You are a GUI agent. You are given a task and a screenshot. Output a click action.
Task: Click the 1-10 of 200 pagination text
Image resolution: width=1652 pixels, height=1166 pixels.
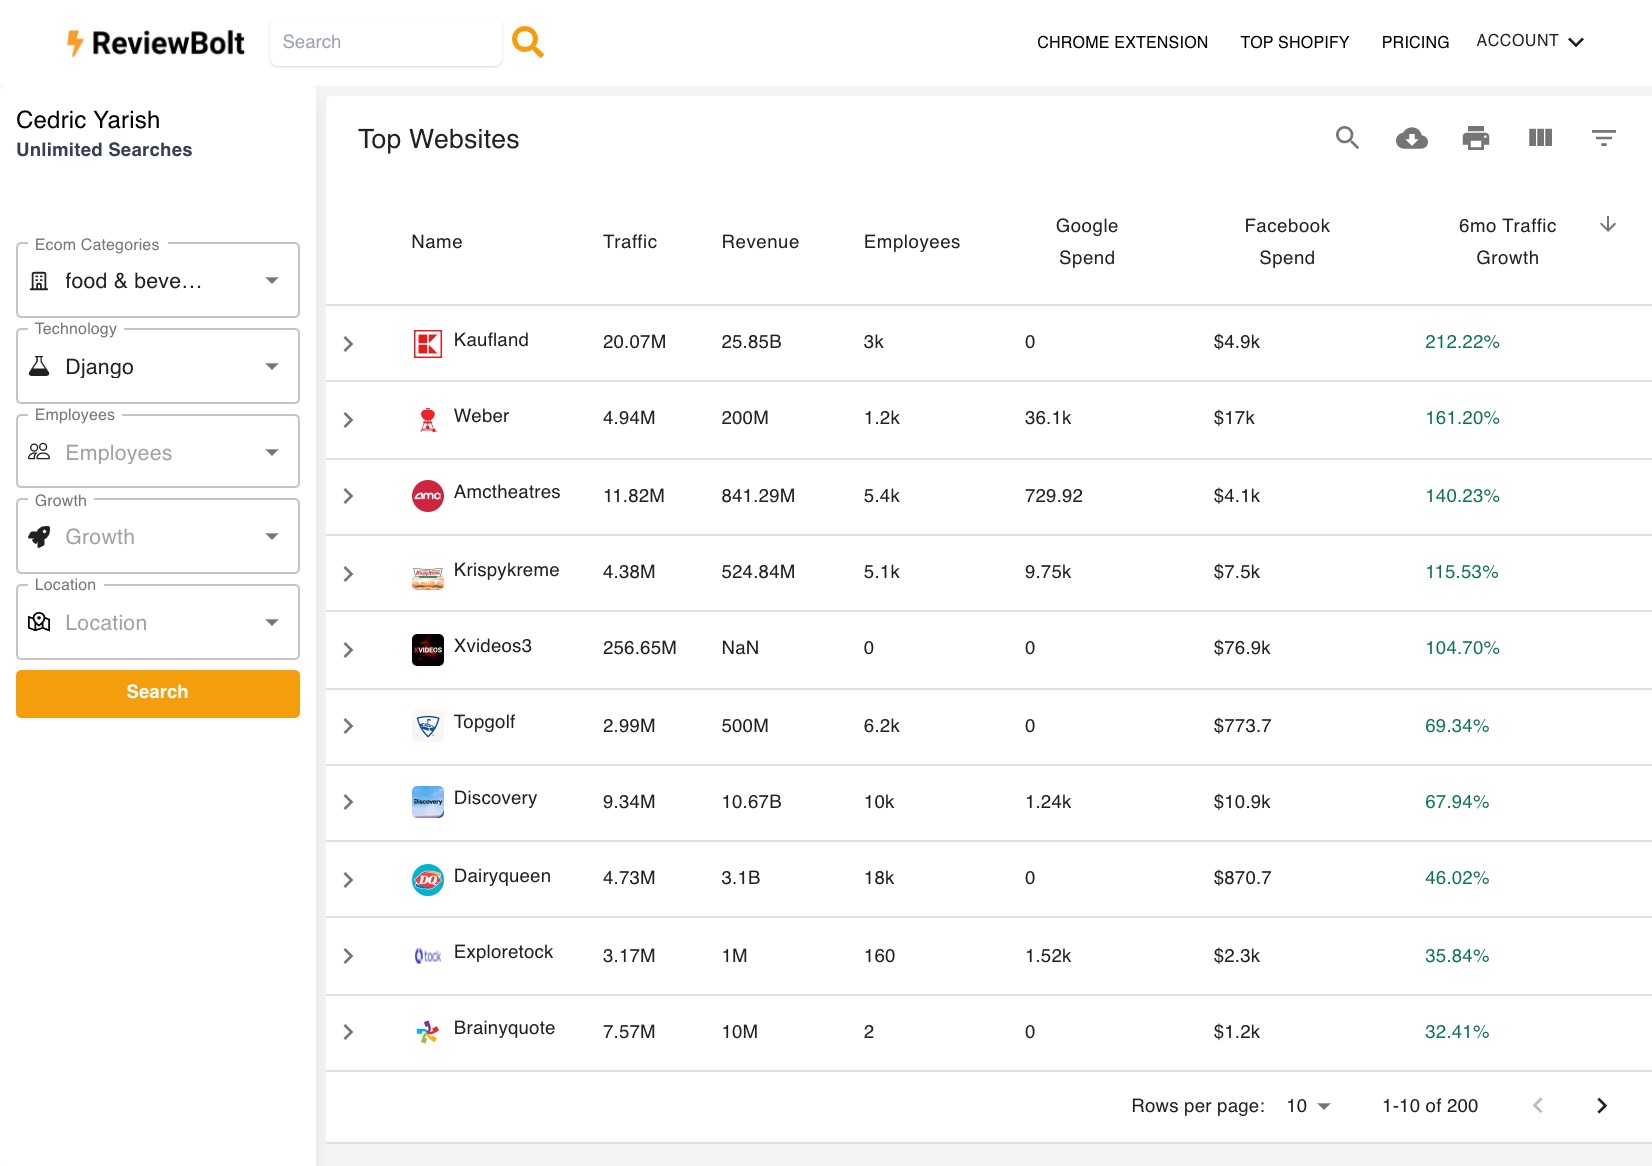click(1430, 1106)
